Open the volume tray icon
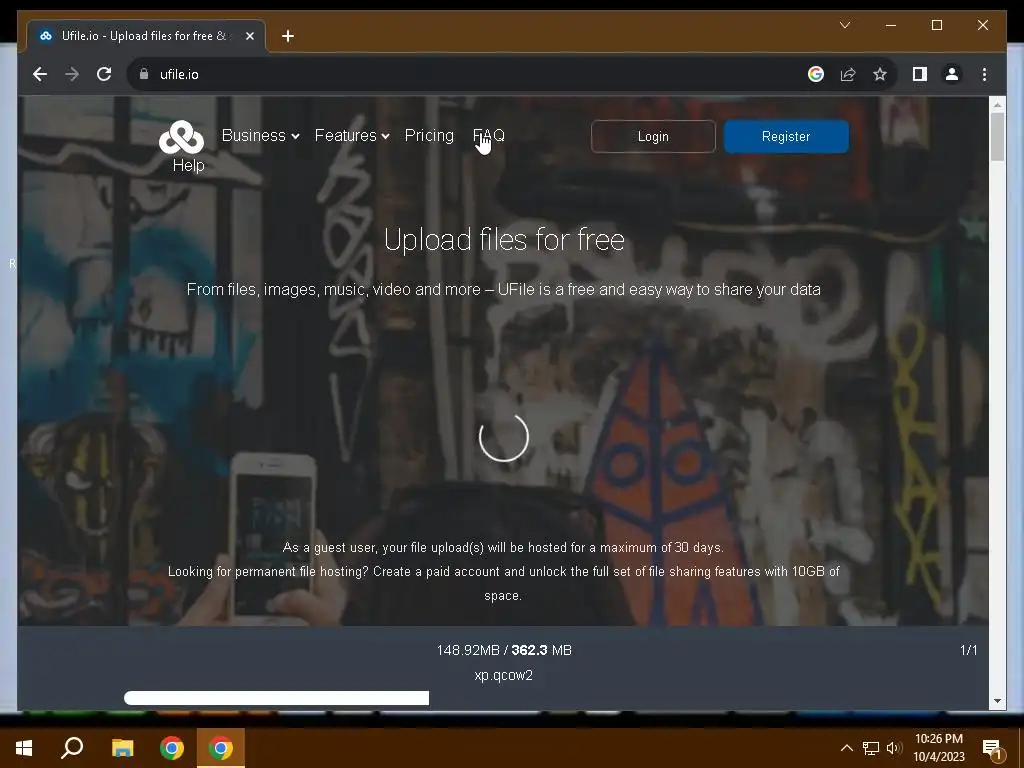This screenshot has height=768, width=1024. (894, 748)
